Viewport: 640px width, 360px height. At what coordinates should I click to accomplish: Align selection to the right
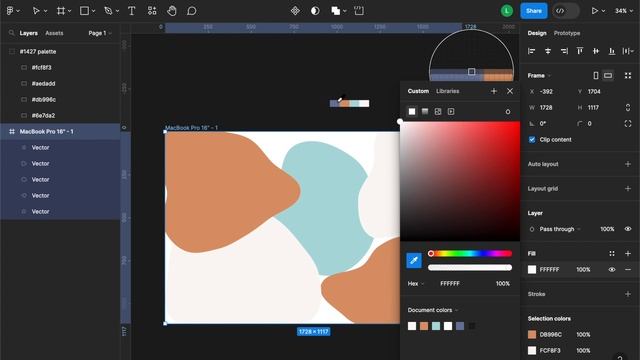[564, 51]
